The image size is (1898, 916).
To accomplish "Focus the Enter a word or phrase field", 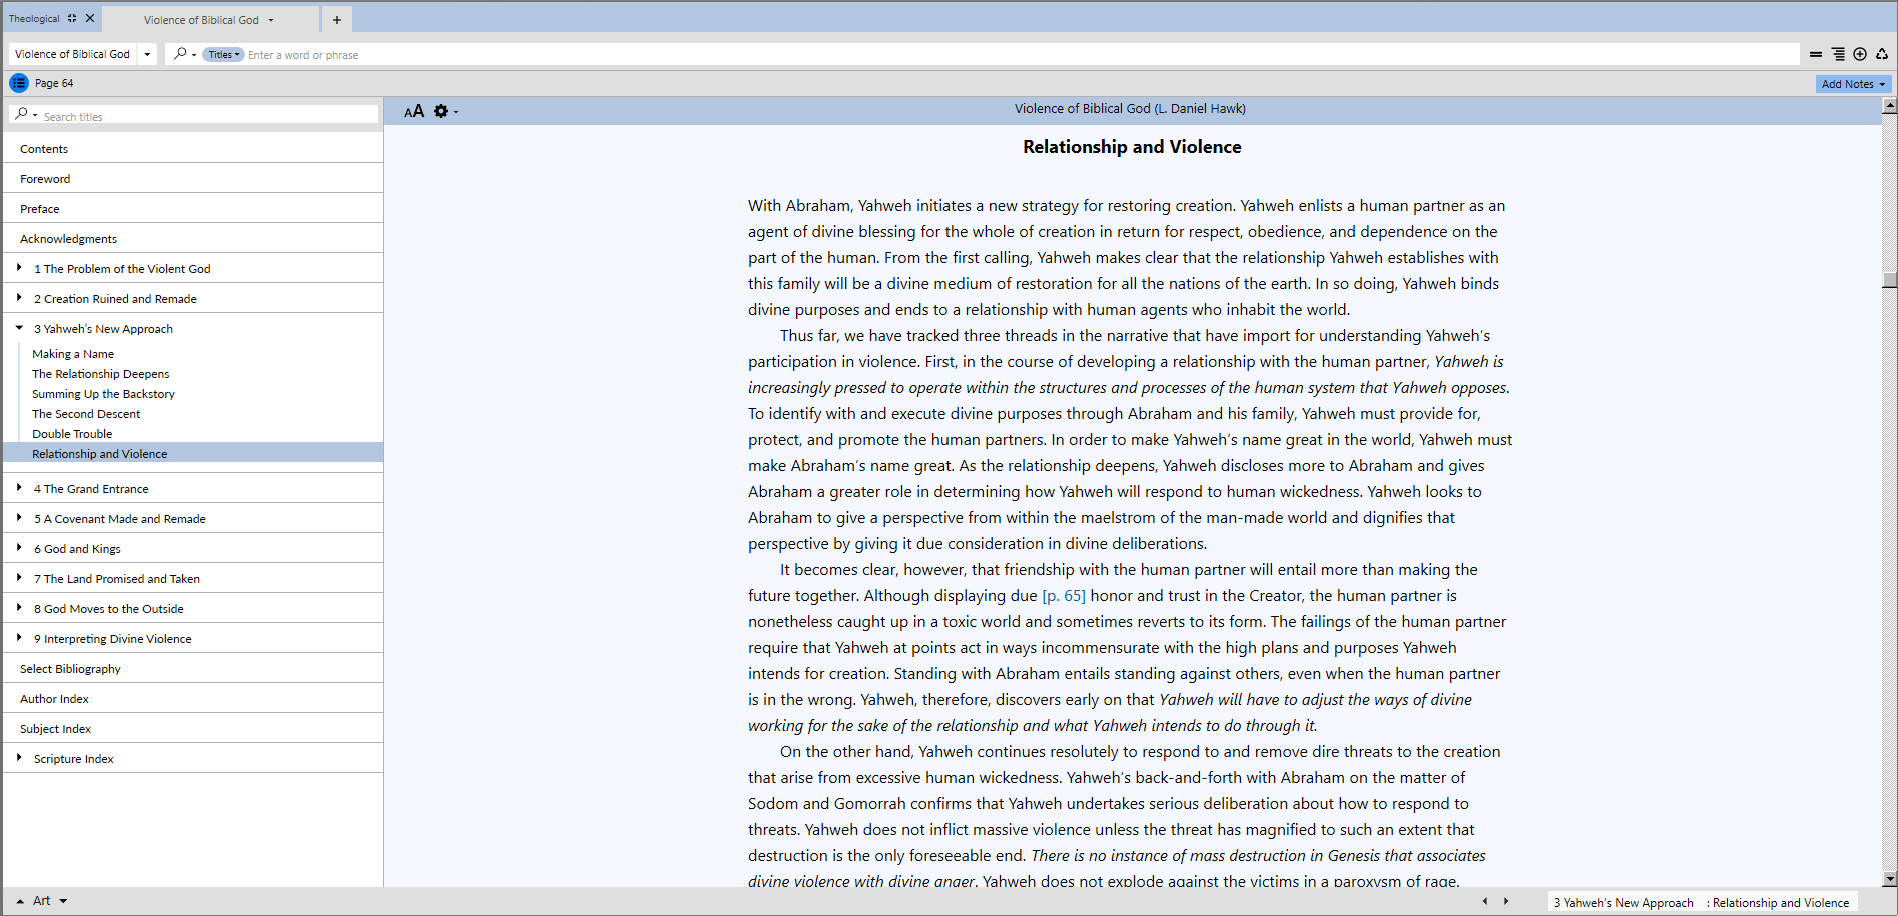I will [1020, 55].
